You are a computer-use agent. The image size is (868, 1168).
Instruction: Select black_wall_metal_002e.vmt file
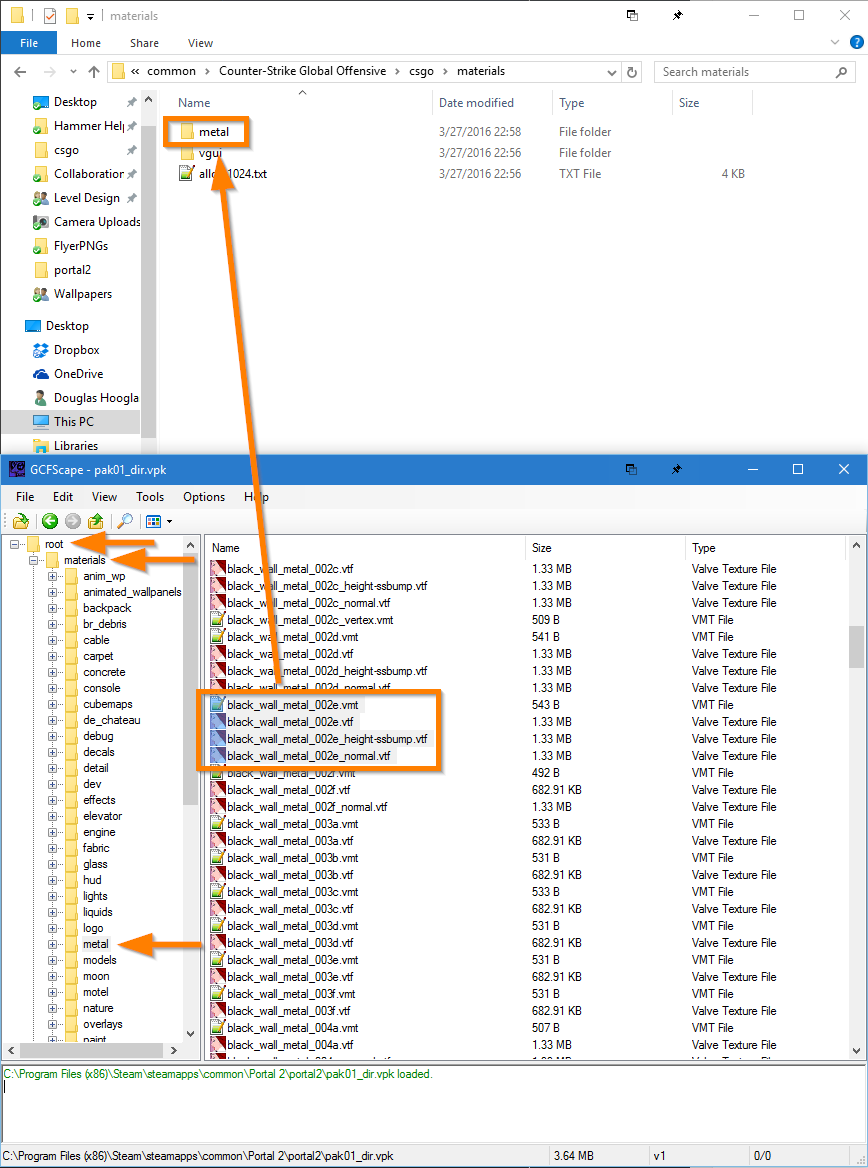pyautogui.click(x=292, y=705)
